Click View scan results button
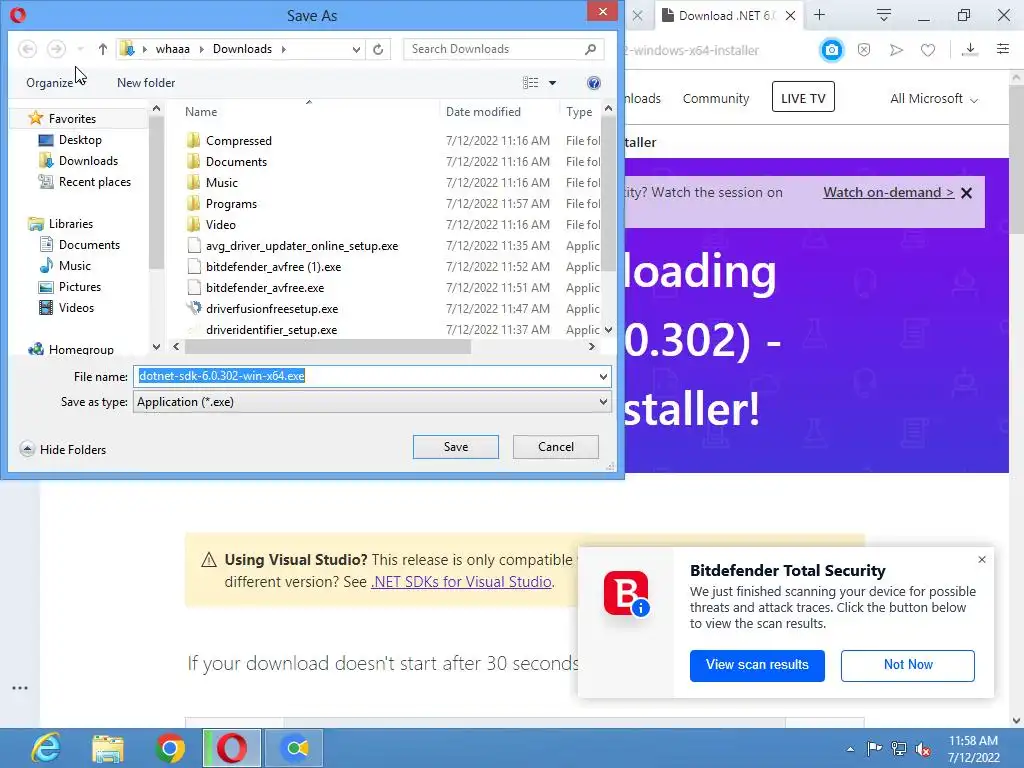The height and width of the screenshot is (768, 1024). pyautogui.click(x=757, y=665)
